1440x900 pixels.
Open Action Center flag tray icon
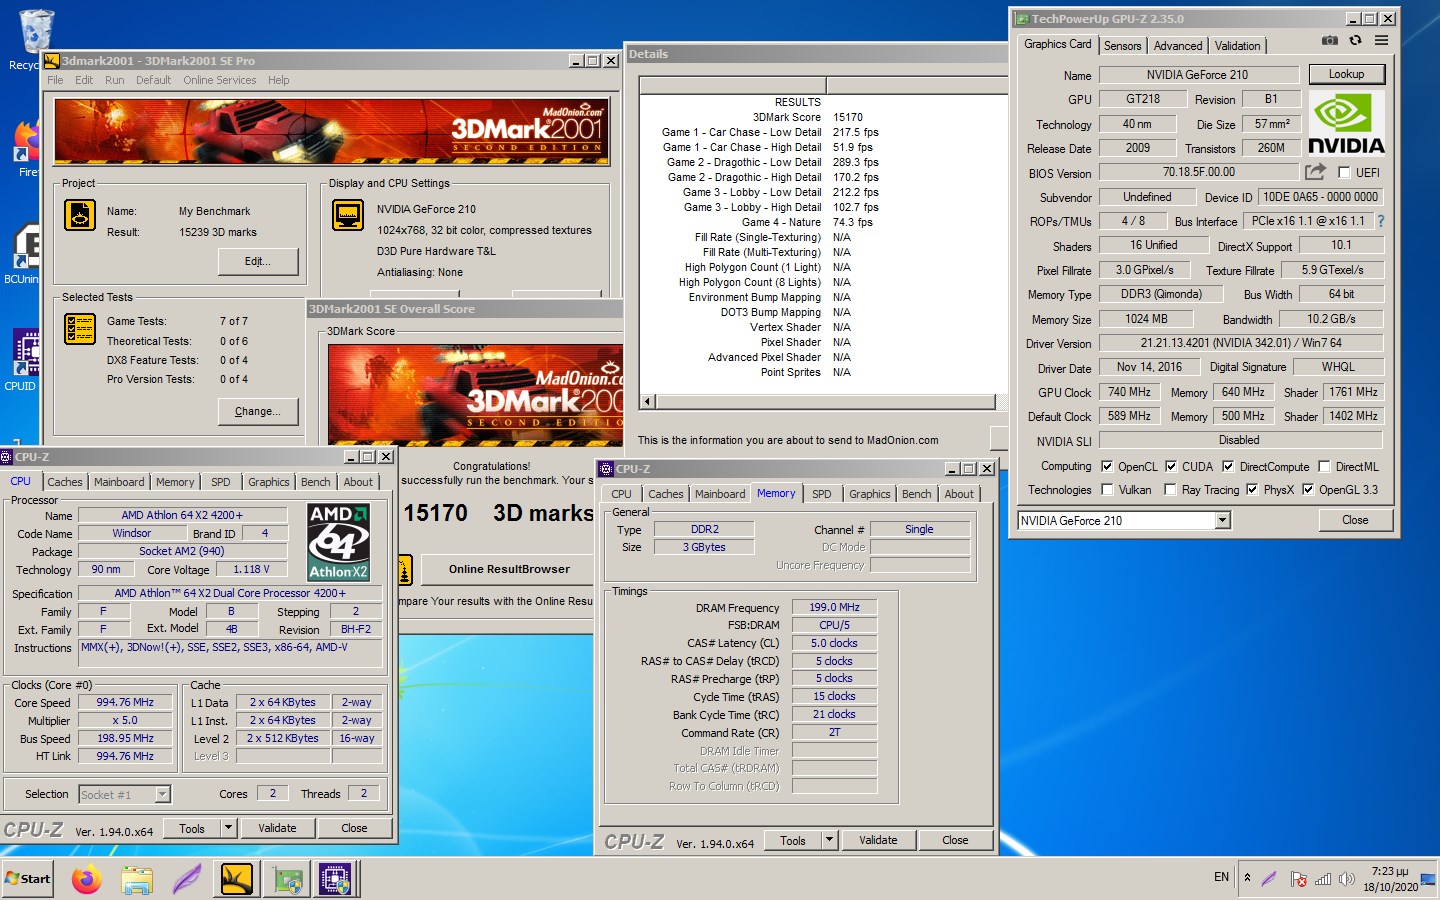[1298, 879]
